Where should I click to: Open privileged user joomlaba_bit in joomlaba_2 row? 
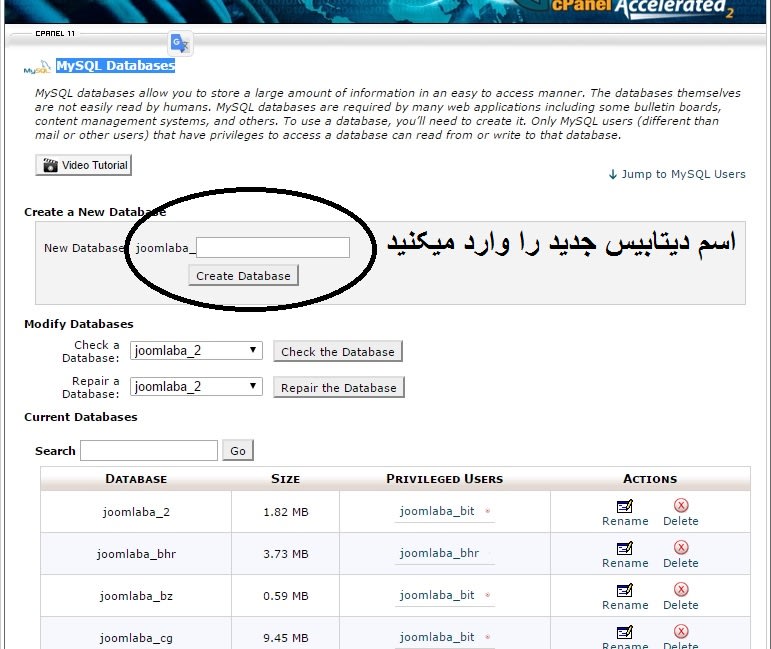tap(437, 511)
